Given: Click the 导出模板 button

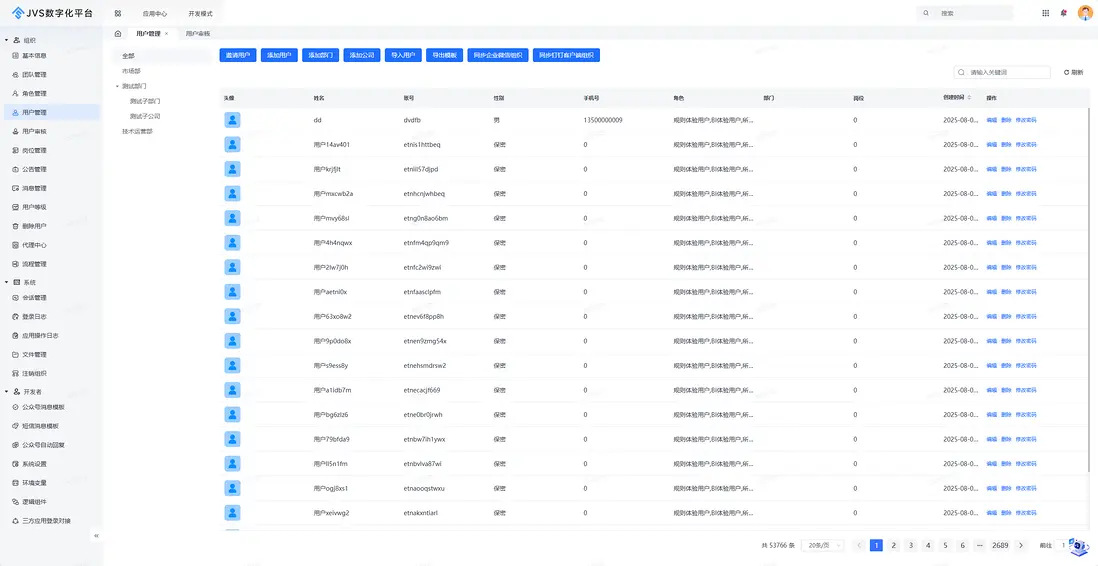Looking at the screenshot, I should (445, 55).
